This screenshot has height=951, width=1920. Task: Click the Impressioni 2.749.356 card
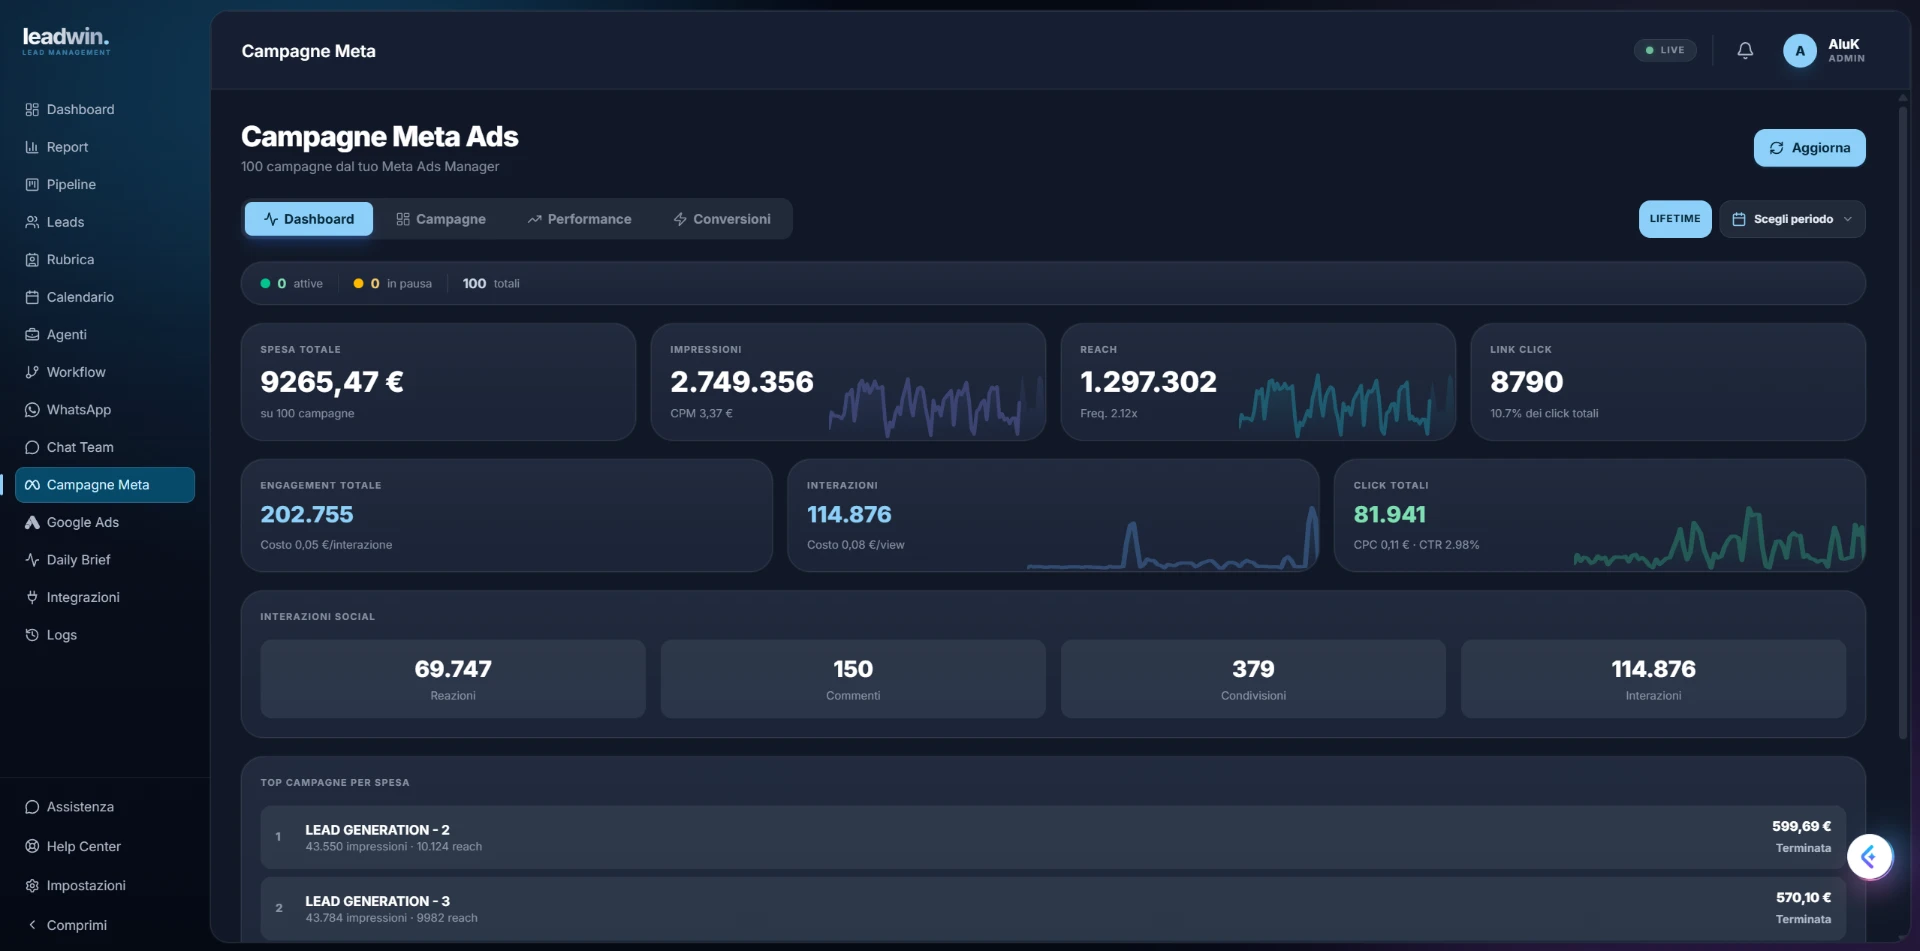(x=848, y=382)
